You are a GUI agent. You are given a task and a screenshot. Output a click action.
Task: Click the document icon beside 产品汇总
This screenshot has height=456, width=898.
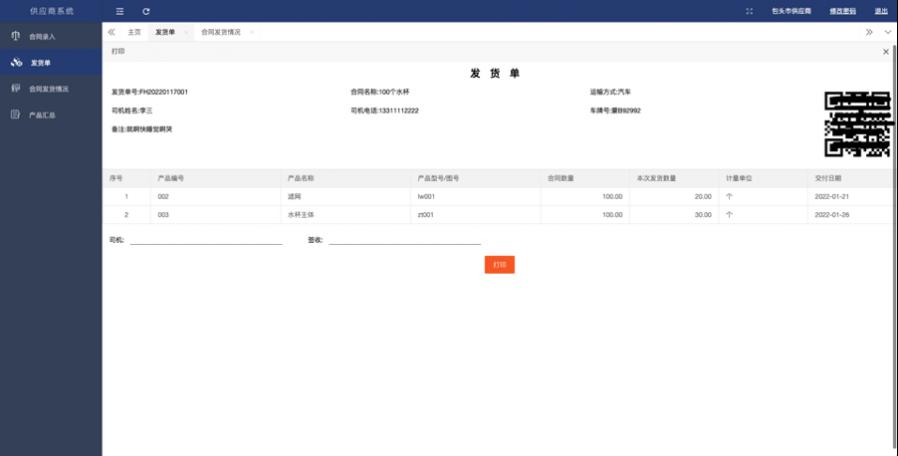coord(15,115)
